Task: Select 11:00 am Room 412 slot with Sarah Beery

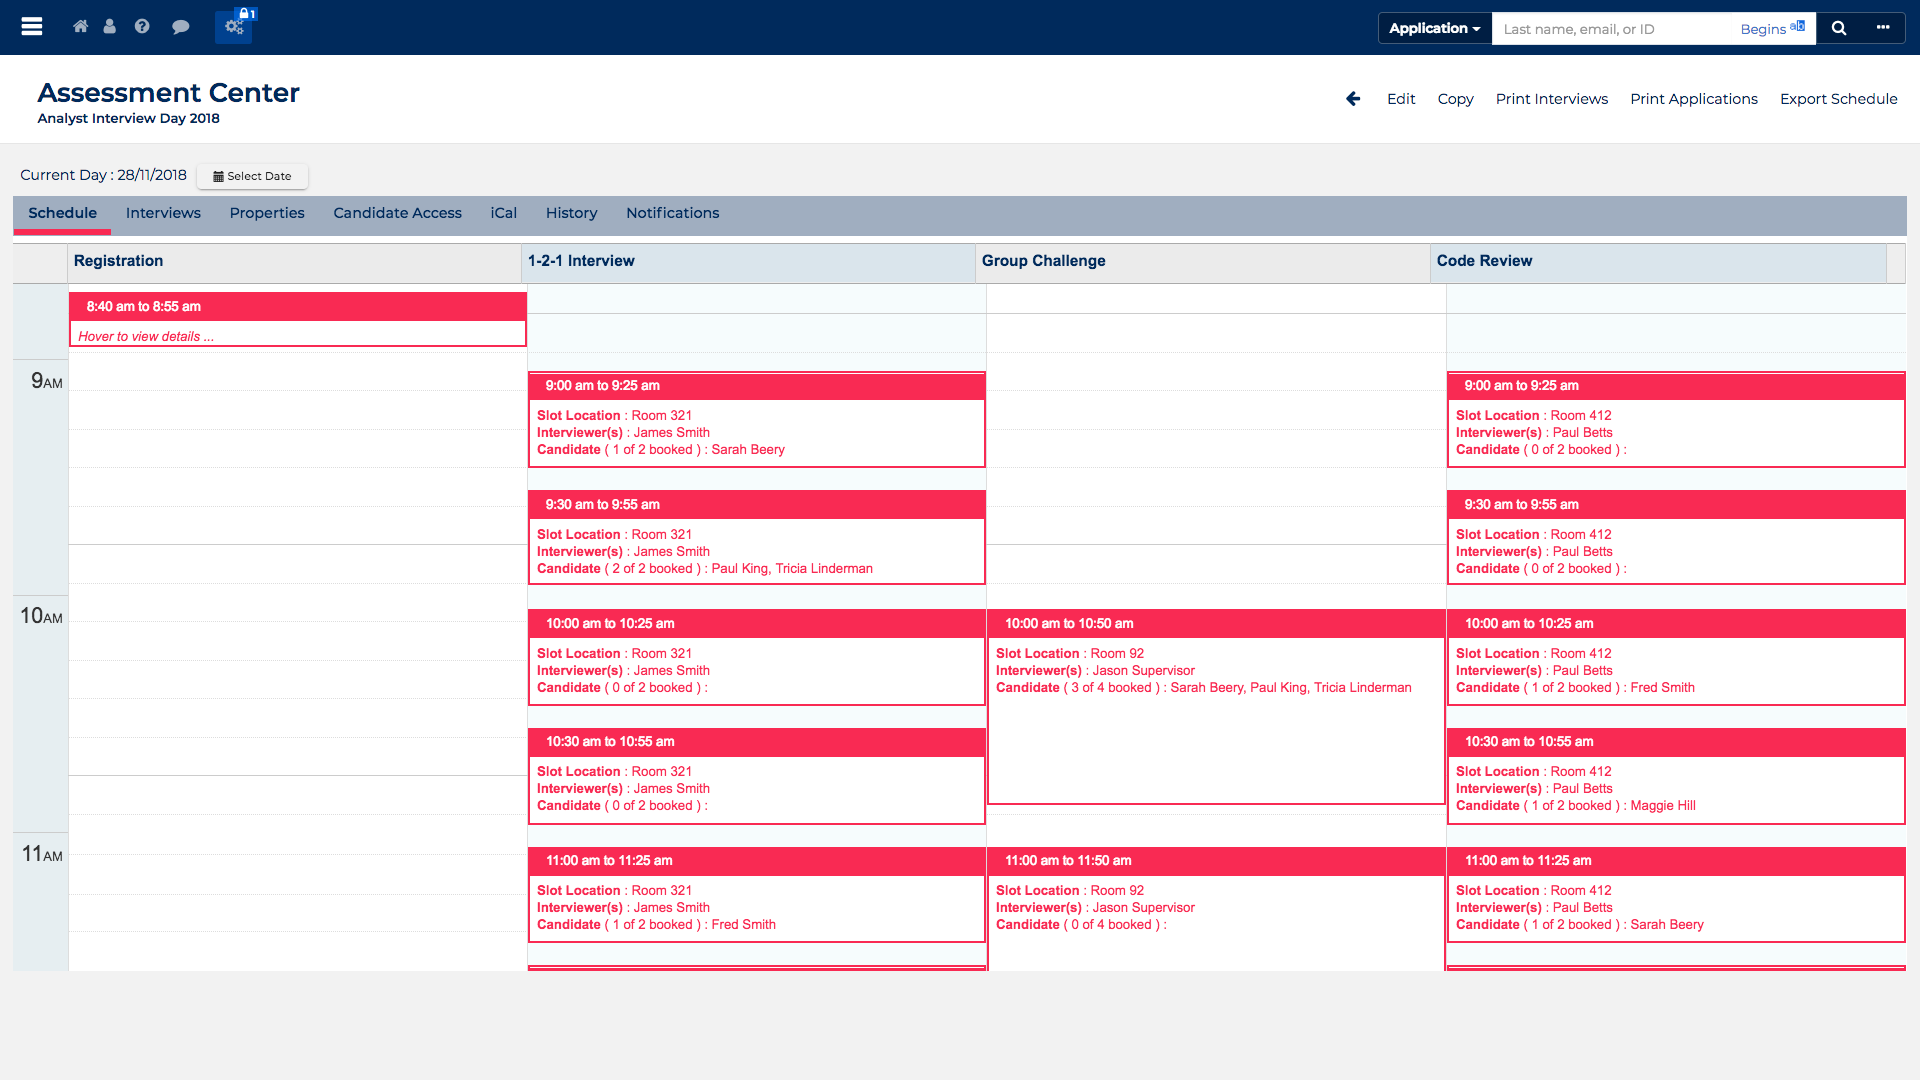Action: tap(1676, 894)
